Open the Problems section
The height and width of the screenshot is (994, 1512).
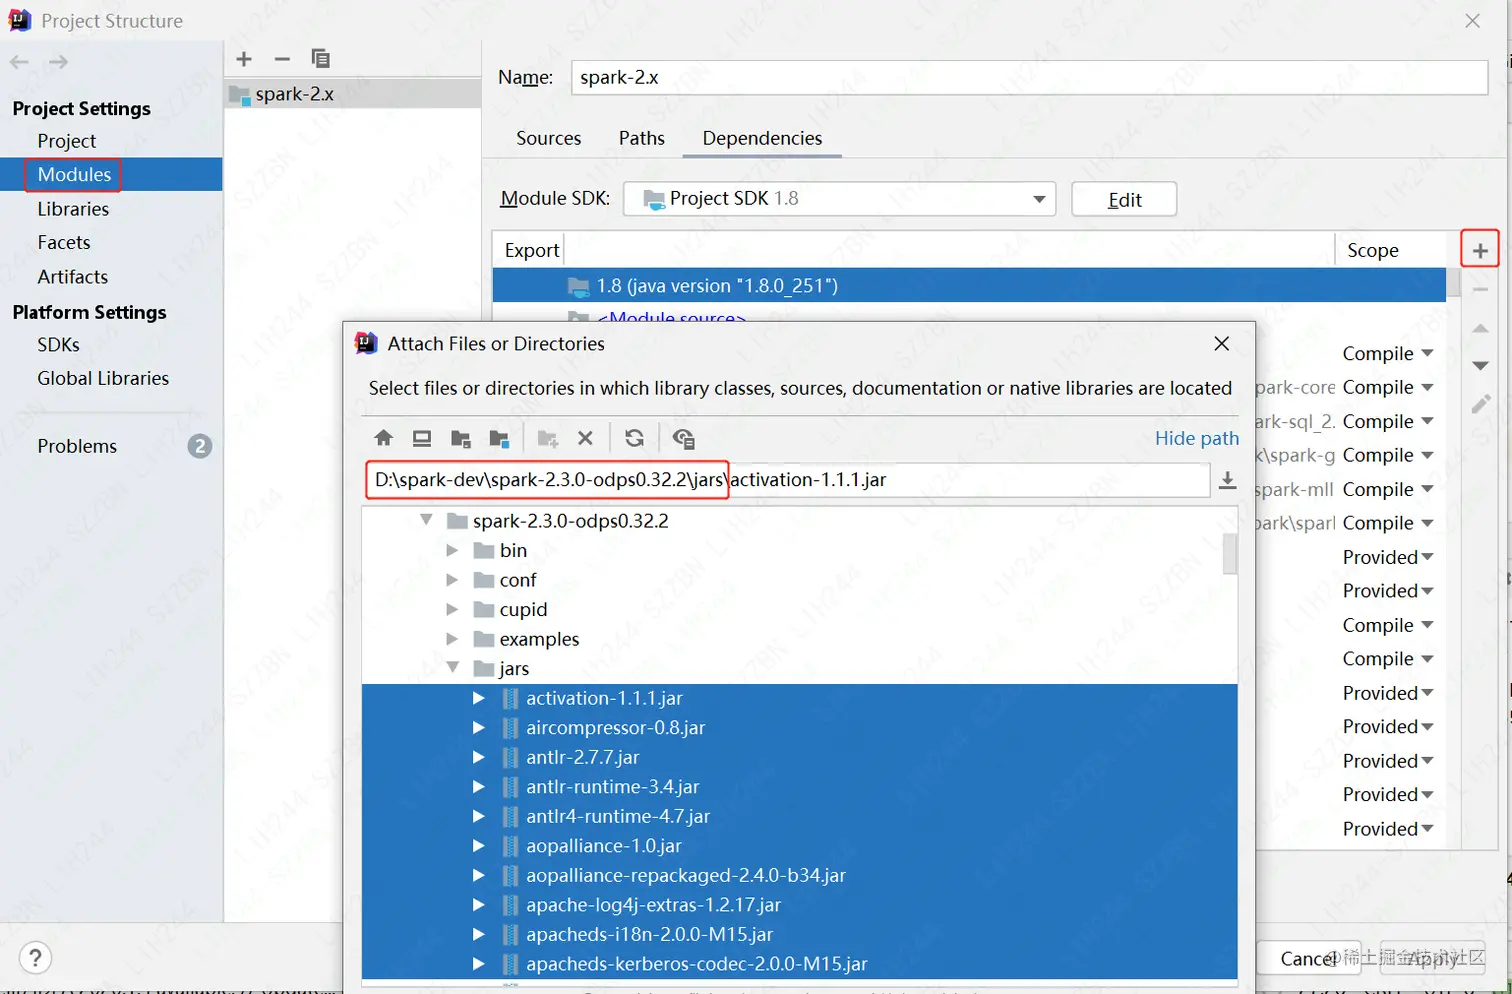[77, 446]
